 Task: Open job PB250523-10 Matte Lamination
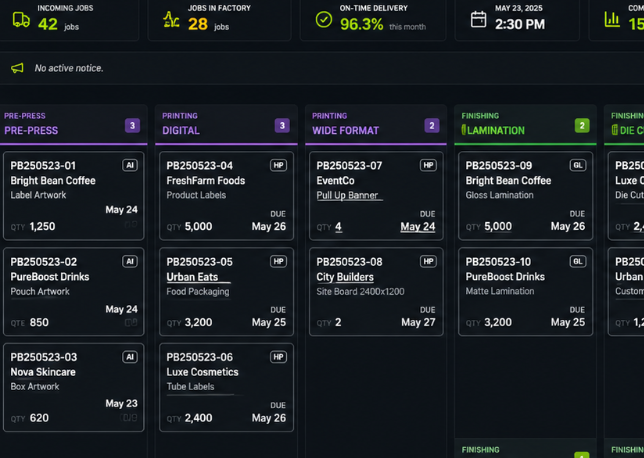click(525, 292)
